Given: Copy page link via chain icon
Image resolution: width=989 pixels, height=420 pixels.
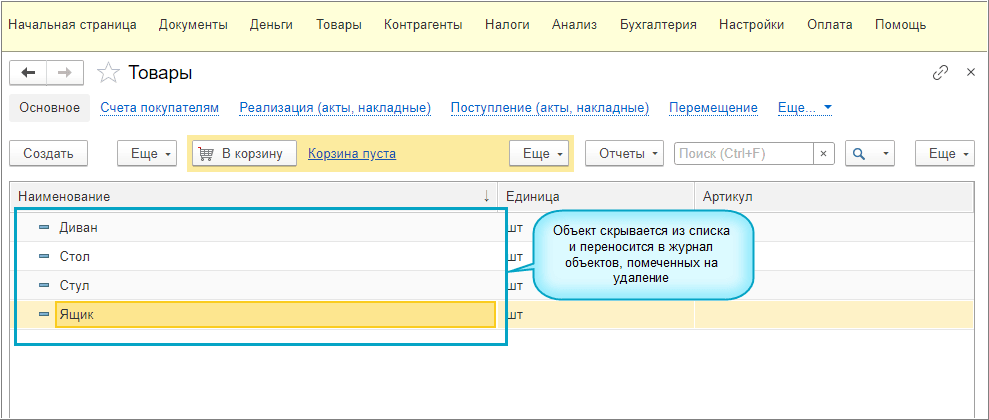Looking at the screenshot, I should coord(940,73).
